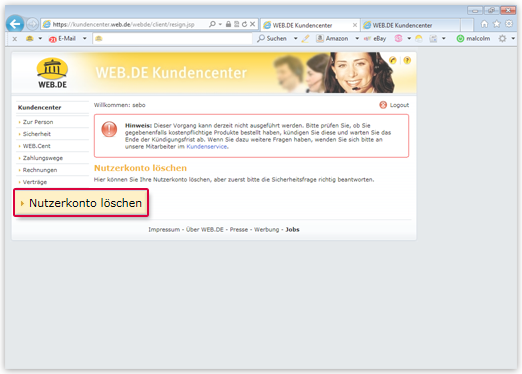This screenshot has height=374, width=522.
Task: Open the Über WEB.DE footer link
Action: (x=205, y=230)
